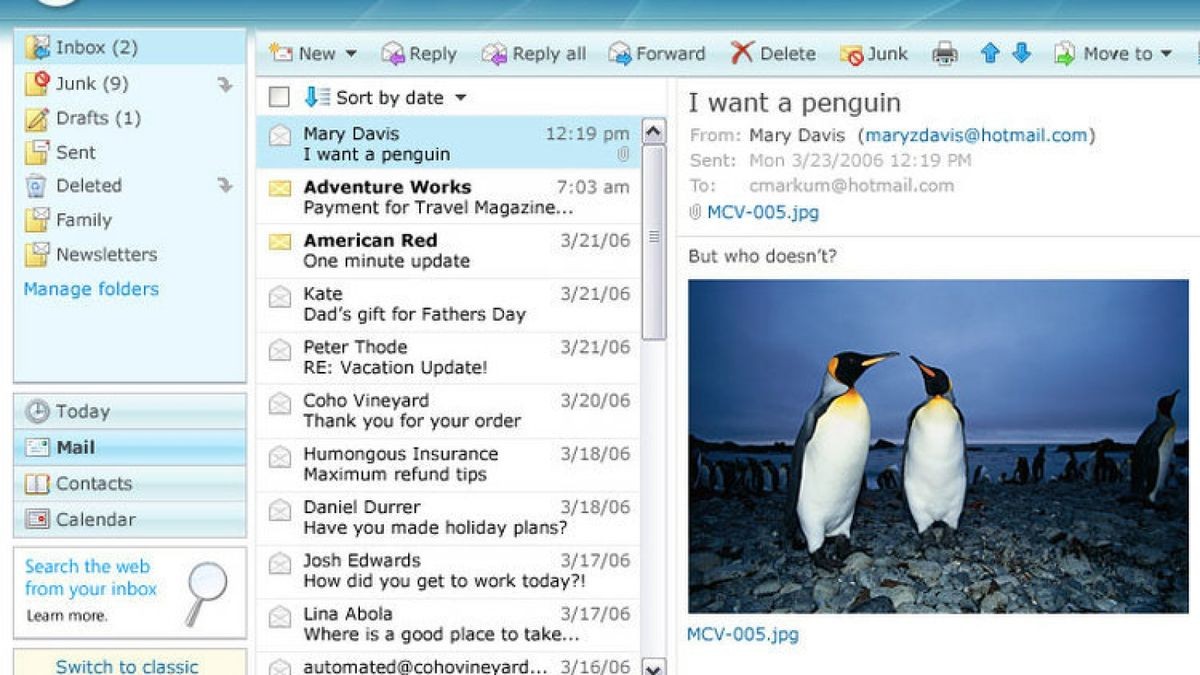Image resolution: width=1200 pixels, height=675 pixels.
Task: Open the Sort by date dropdown
Action: (x=459, y=97)
